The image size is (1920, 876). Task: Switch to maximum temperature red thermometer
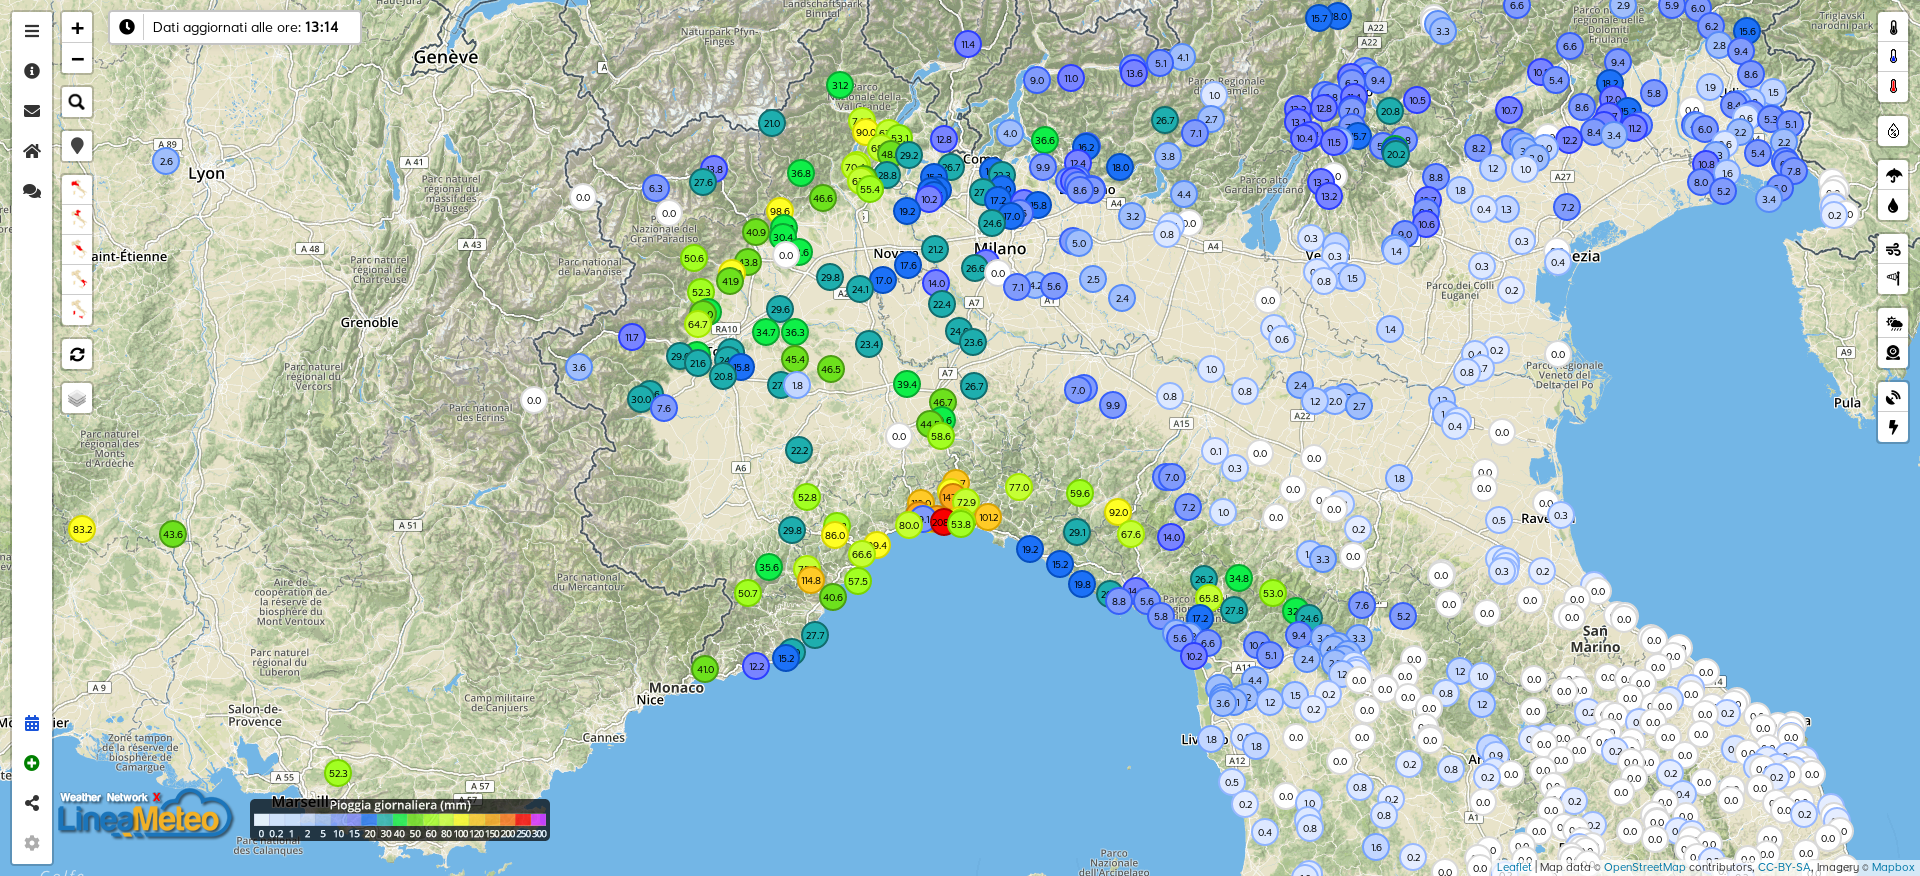tap(1893, 87)
